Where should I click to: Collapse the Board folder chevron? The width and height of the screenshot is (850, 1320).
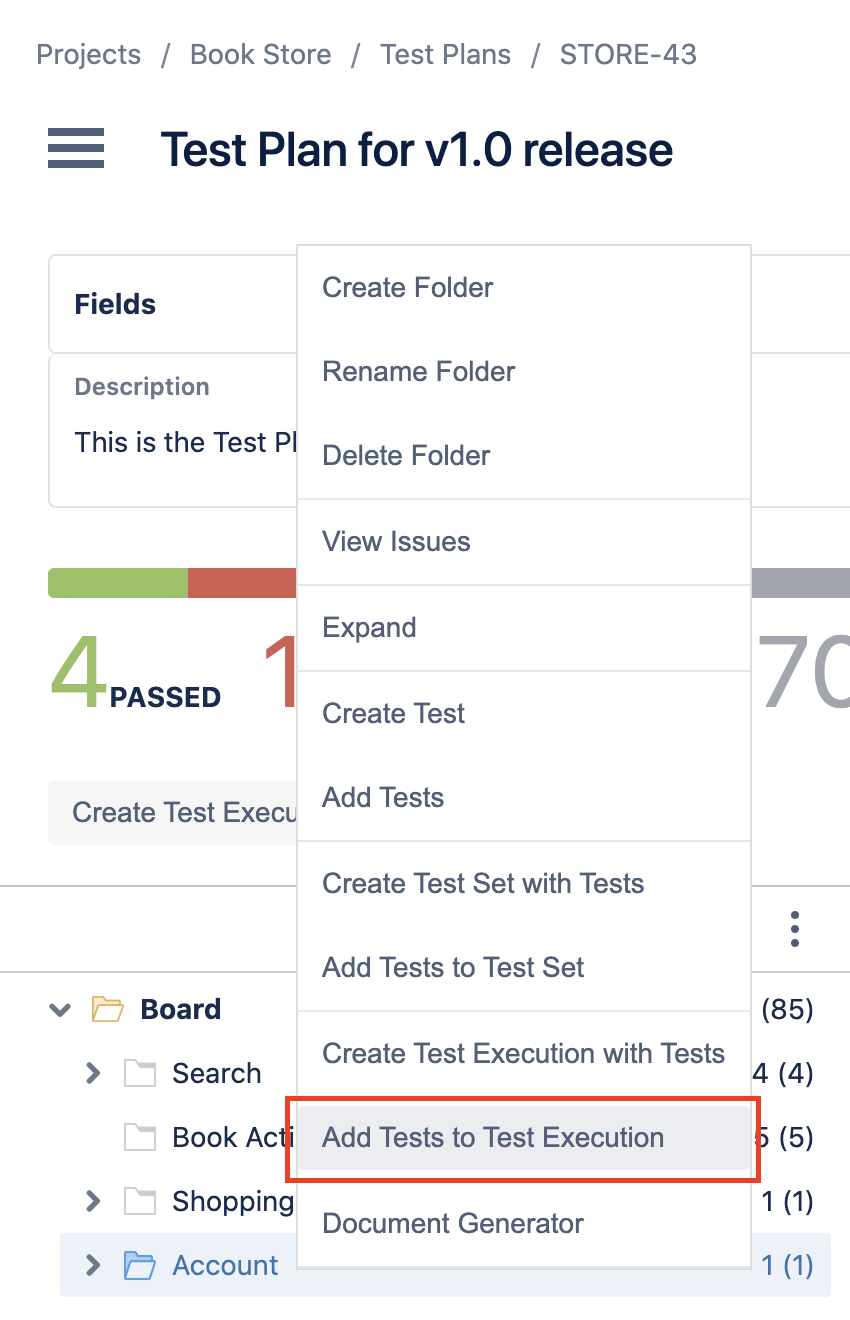[60, 1010]
